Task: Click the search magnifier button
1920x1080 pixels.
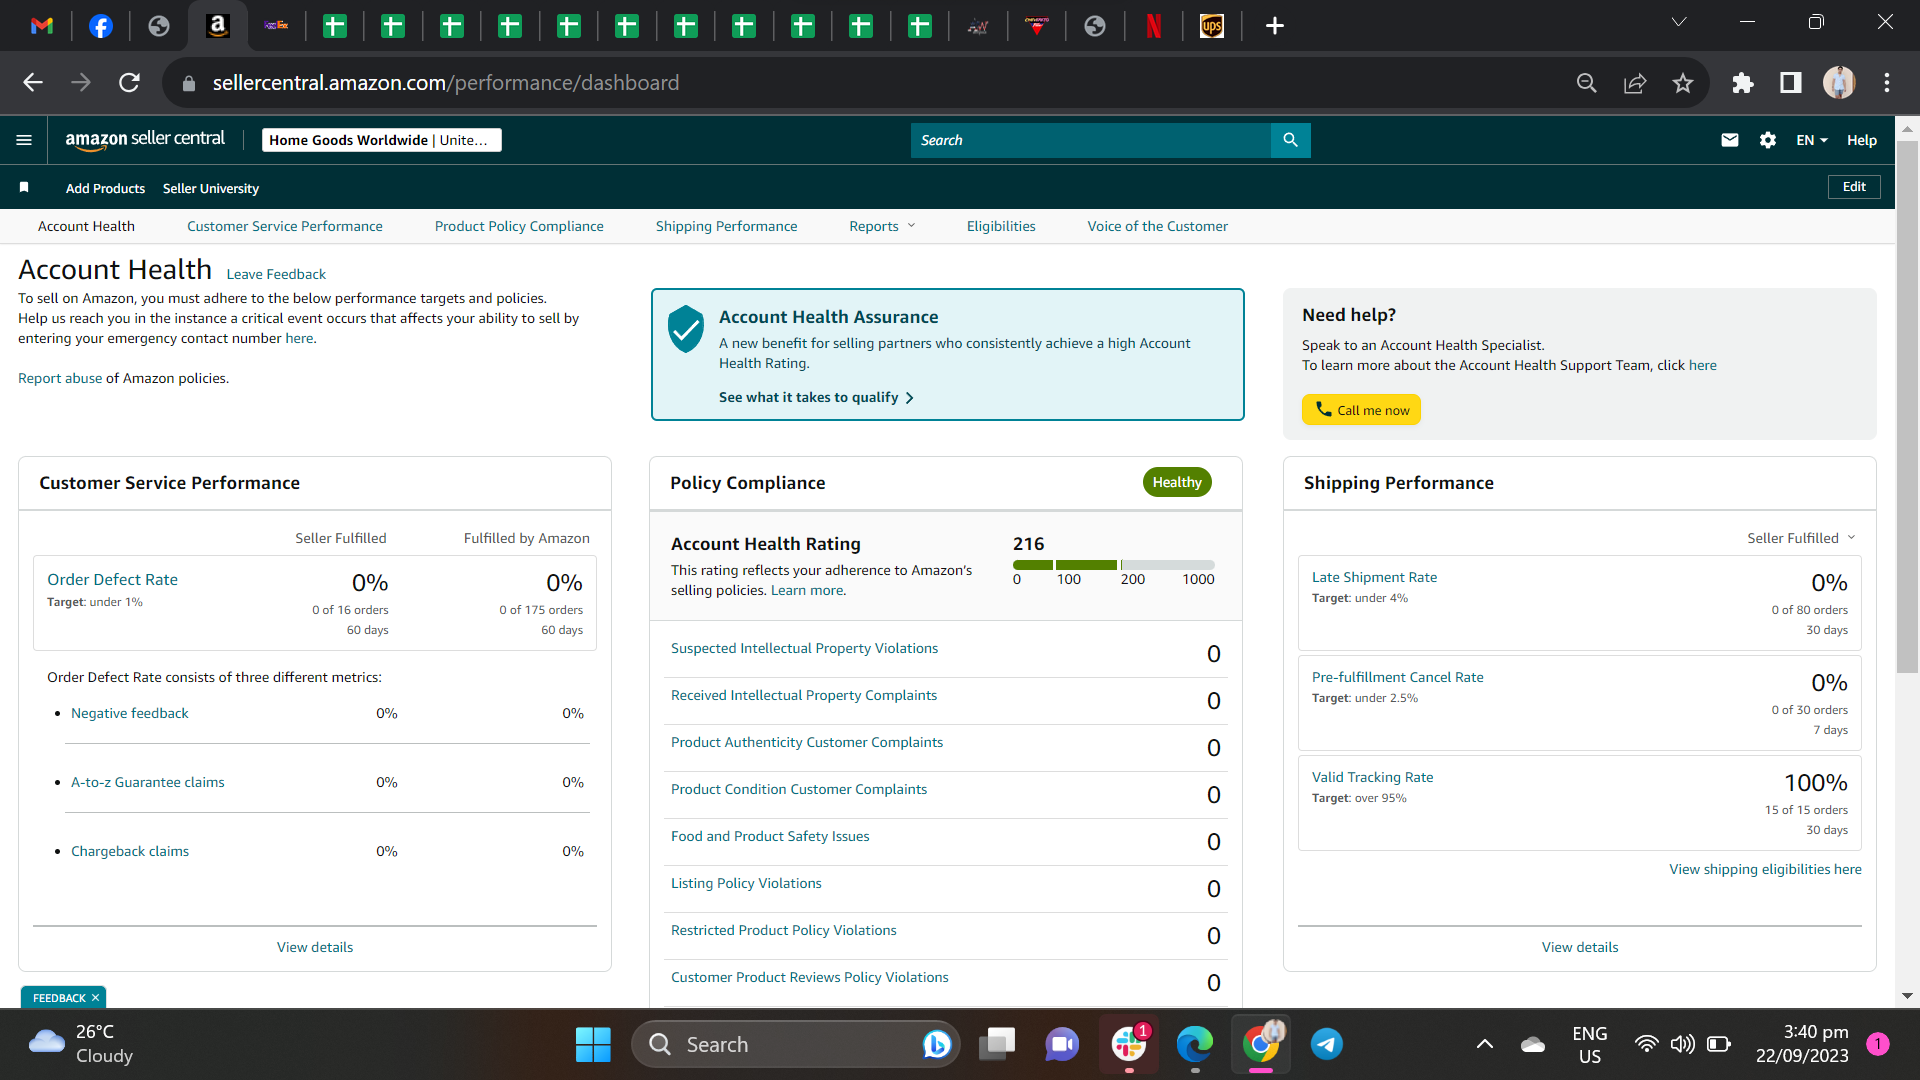Action: [x=1290, y=140]
